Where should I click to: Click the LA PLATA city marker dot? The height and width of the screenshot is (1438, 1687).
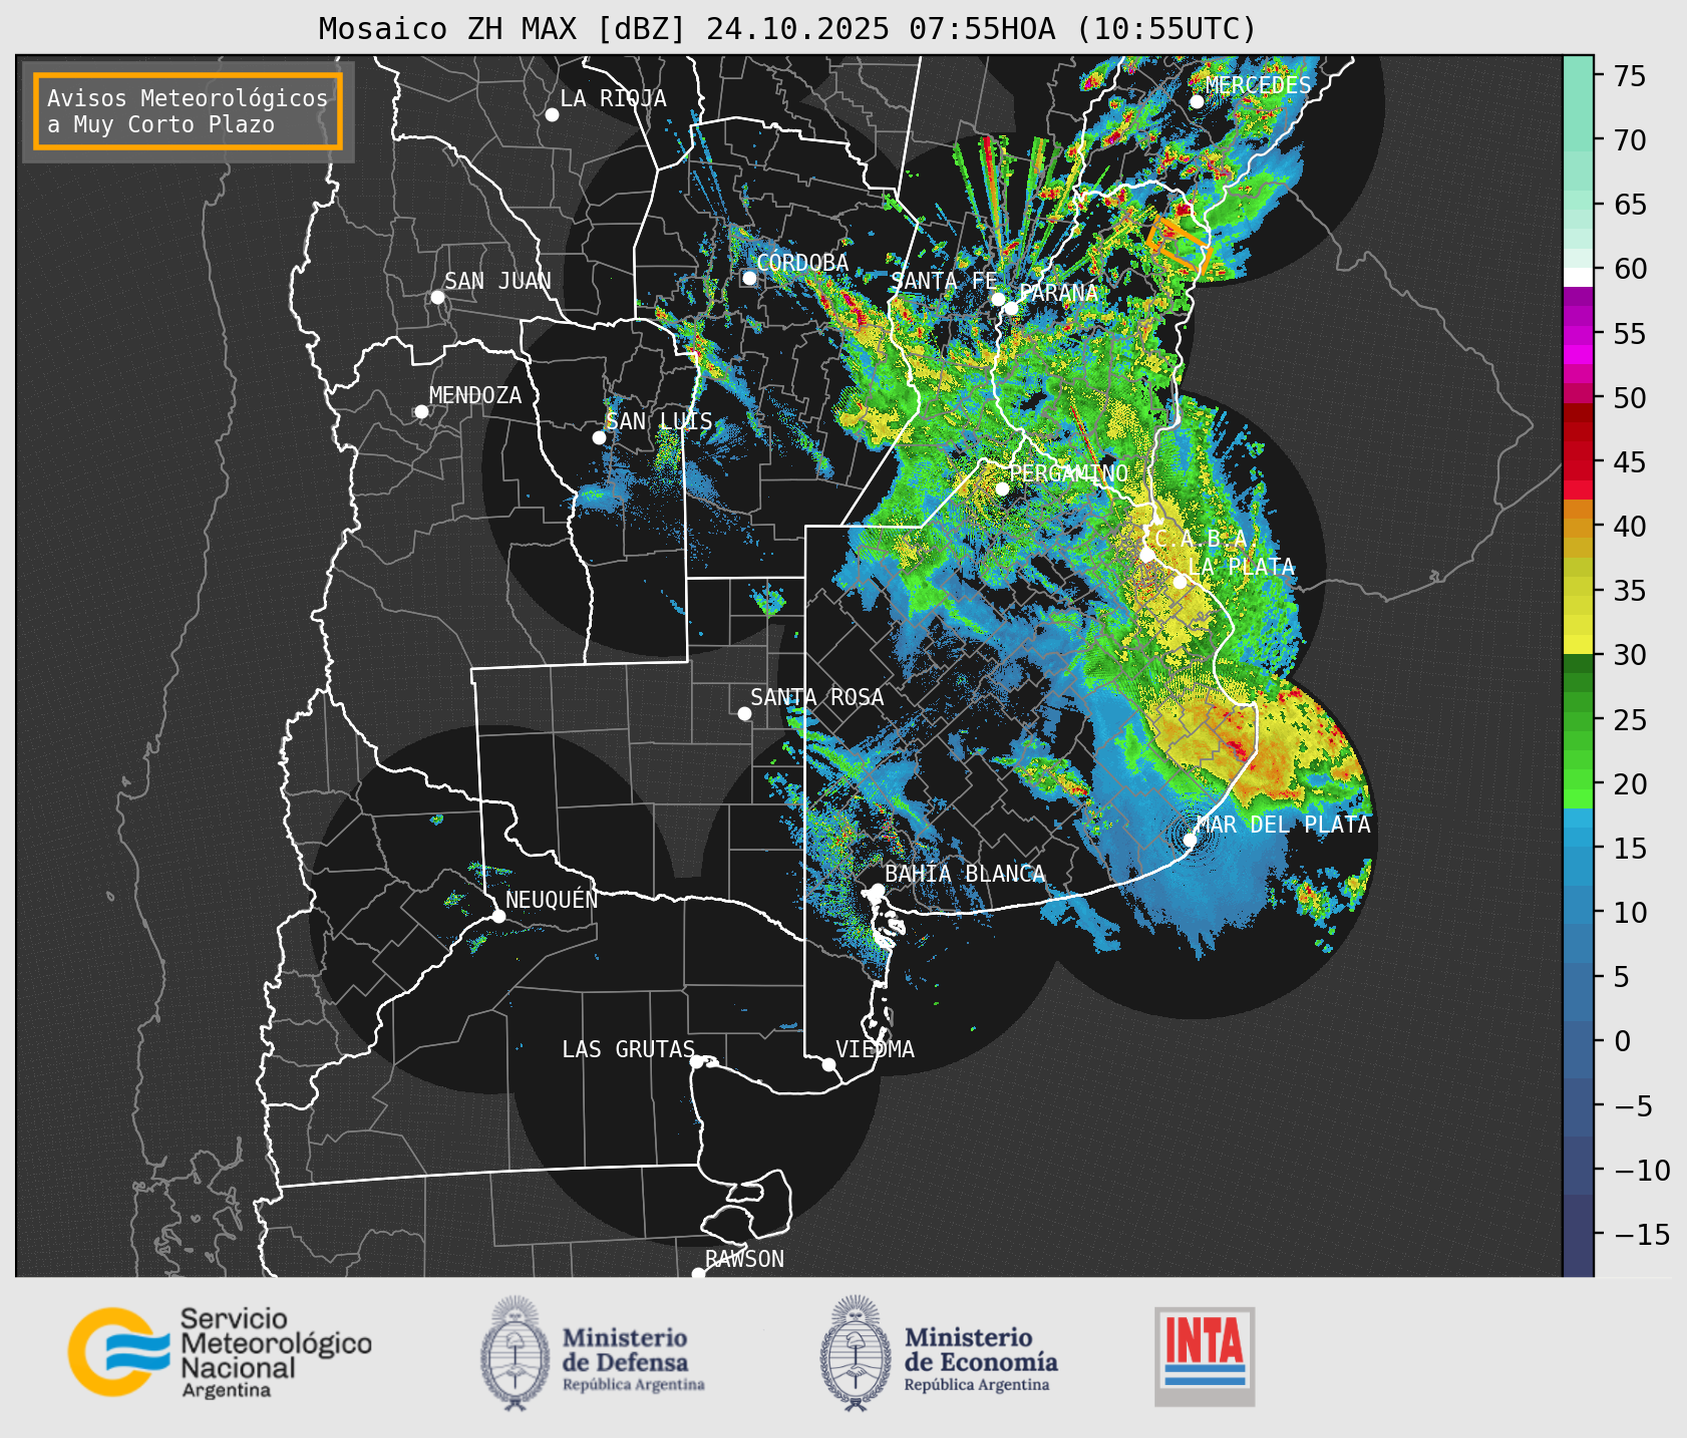pos(1180,582)
